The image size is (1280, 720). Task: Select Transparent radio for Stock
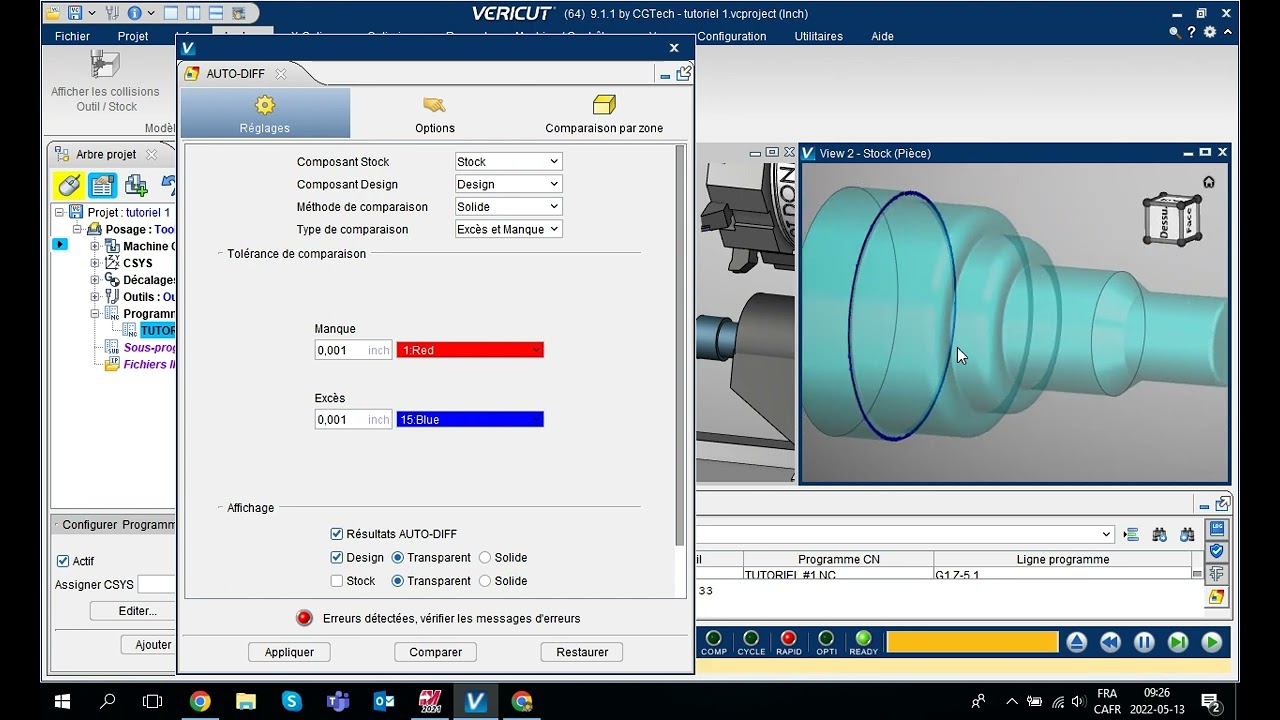pos(398,581)
